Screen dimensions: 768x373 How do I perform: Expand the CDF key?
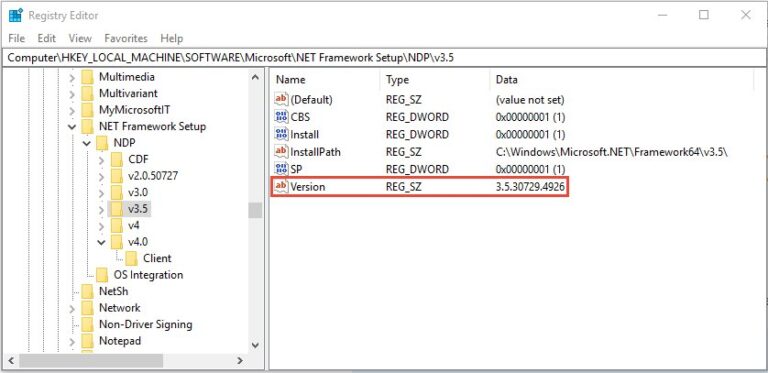(x=101, y=160)
